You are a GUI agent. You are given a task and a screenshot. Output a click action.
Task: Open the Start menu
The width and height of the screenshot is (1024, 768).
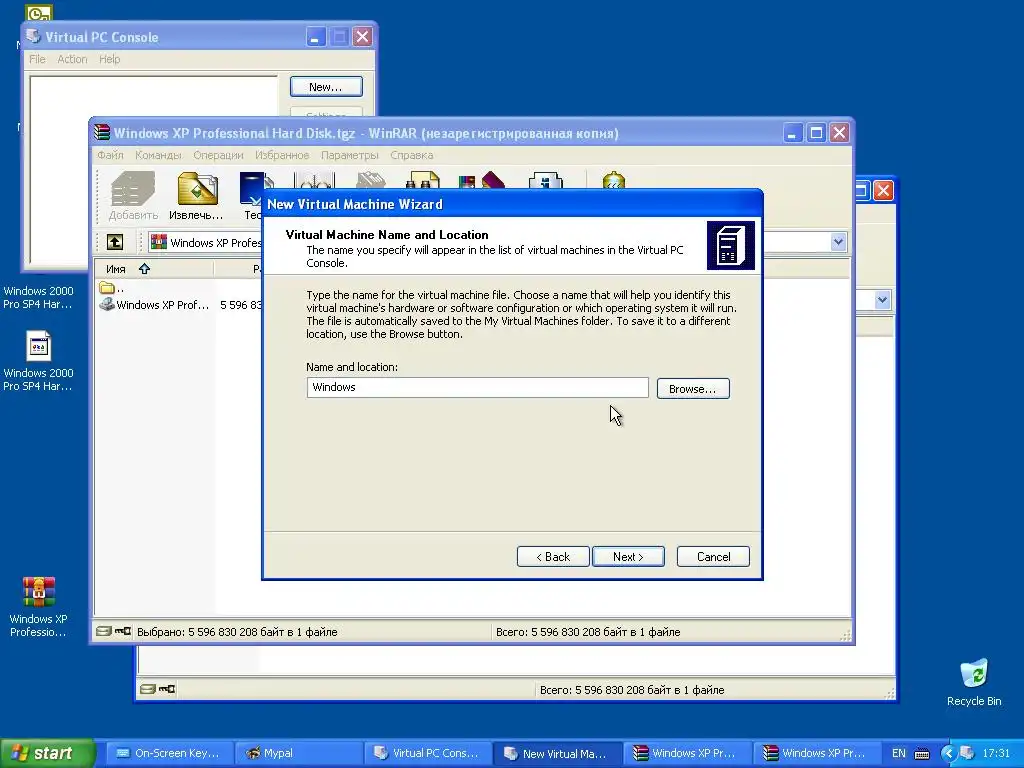point(47,753)
